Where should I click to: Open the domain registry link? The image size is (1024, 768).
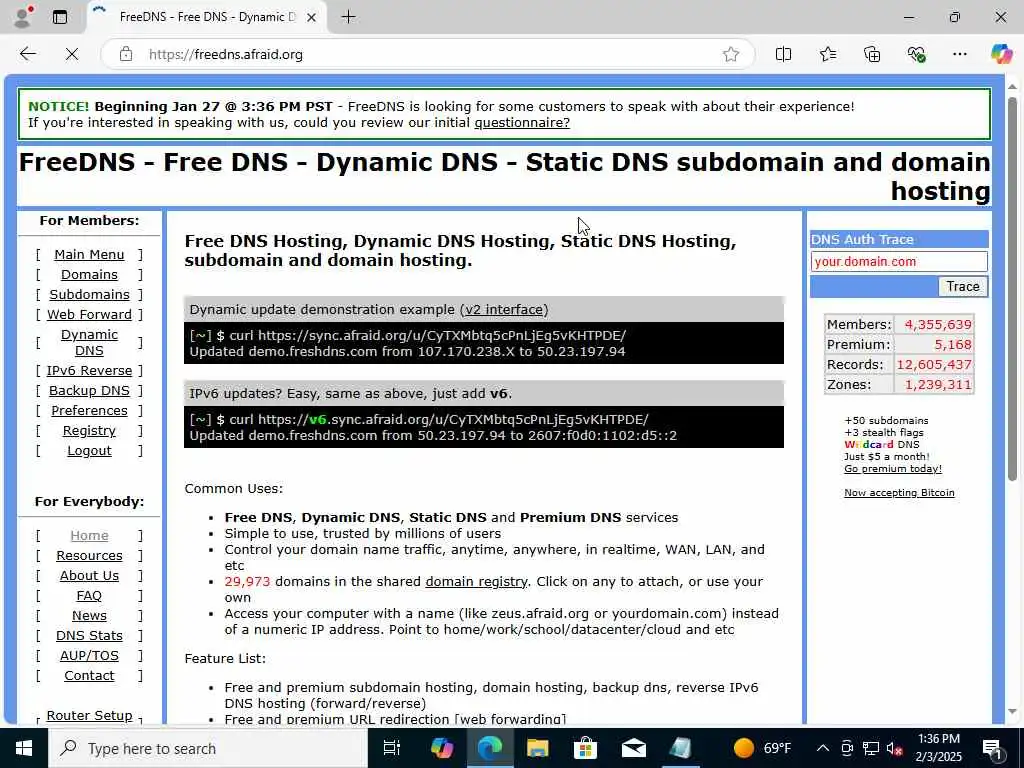tap(476, 582)
